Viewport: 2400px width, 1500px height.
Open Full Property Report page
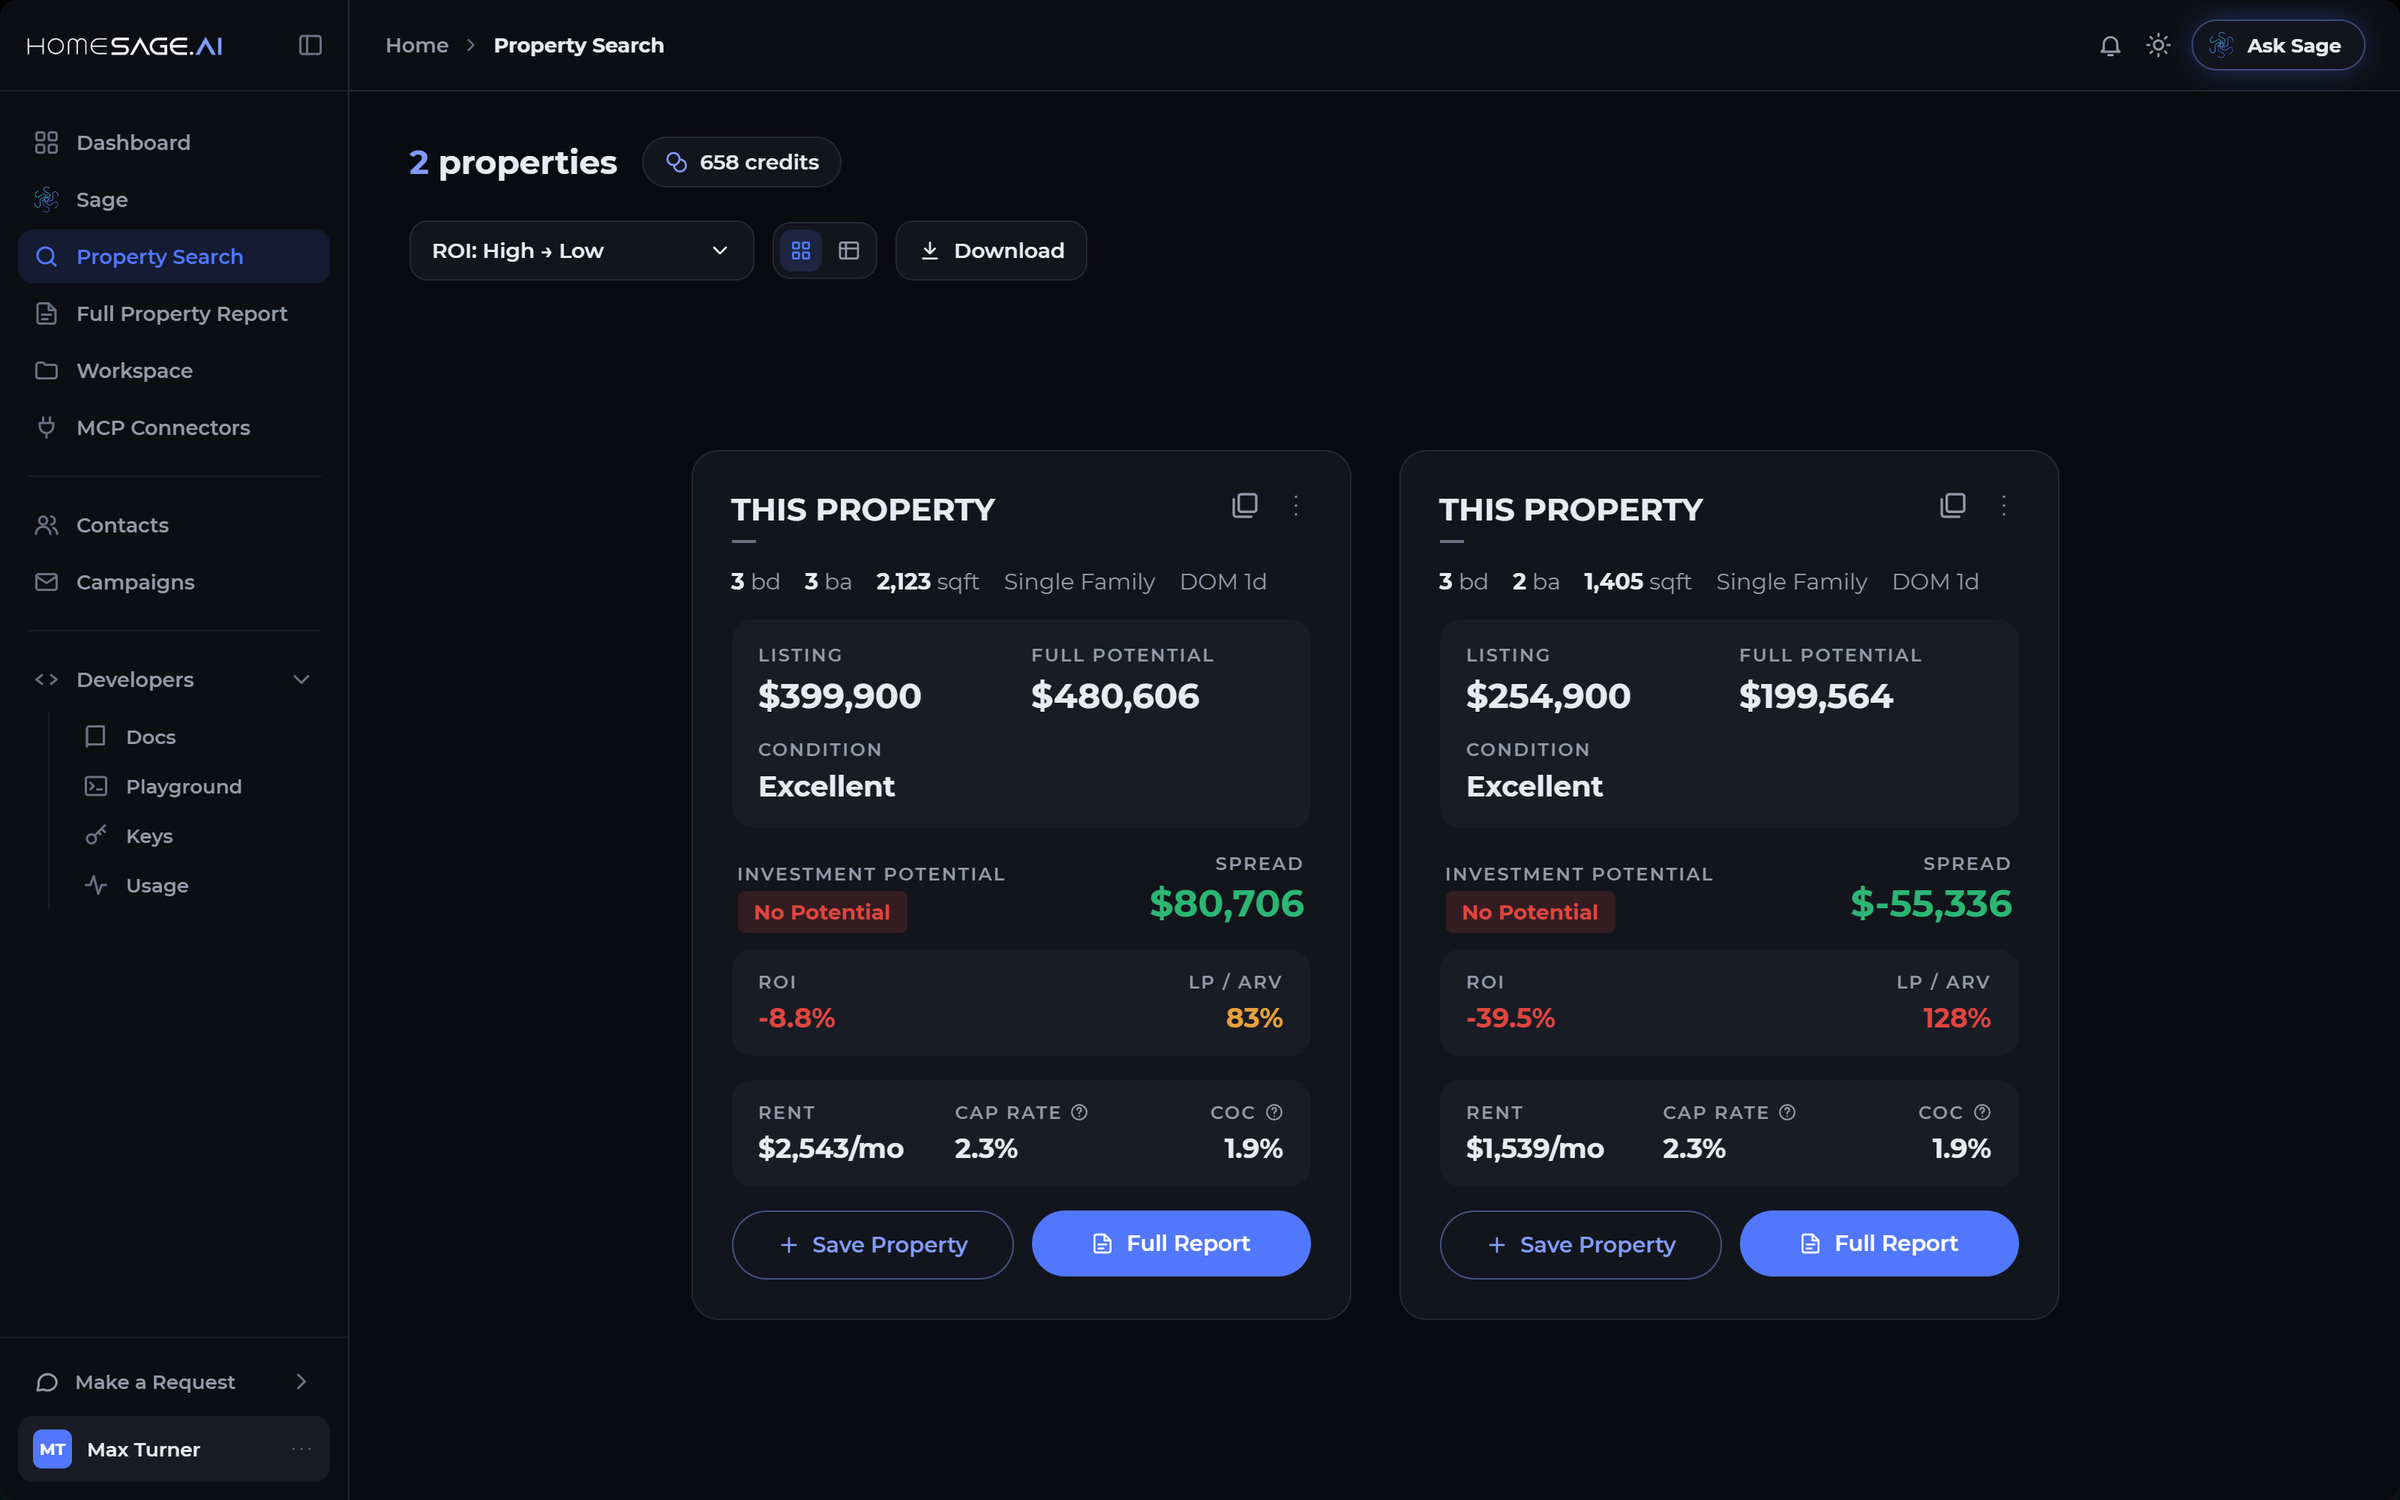[x=174, y=314]
